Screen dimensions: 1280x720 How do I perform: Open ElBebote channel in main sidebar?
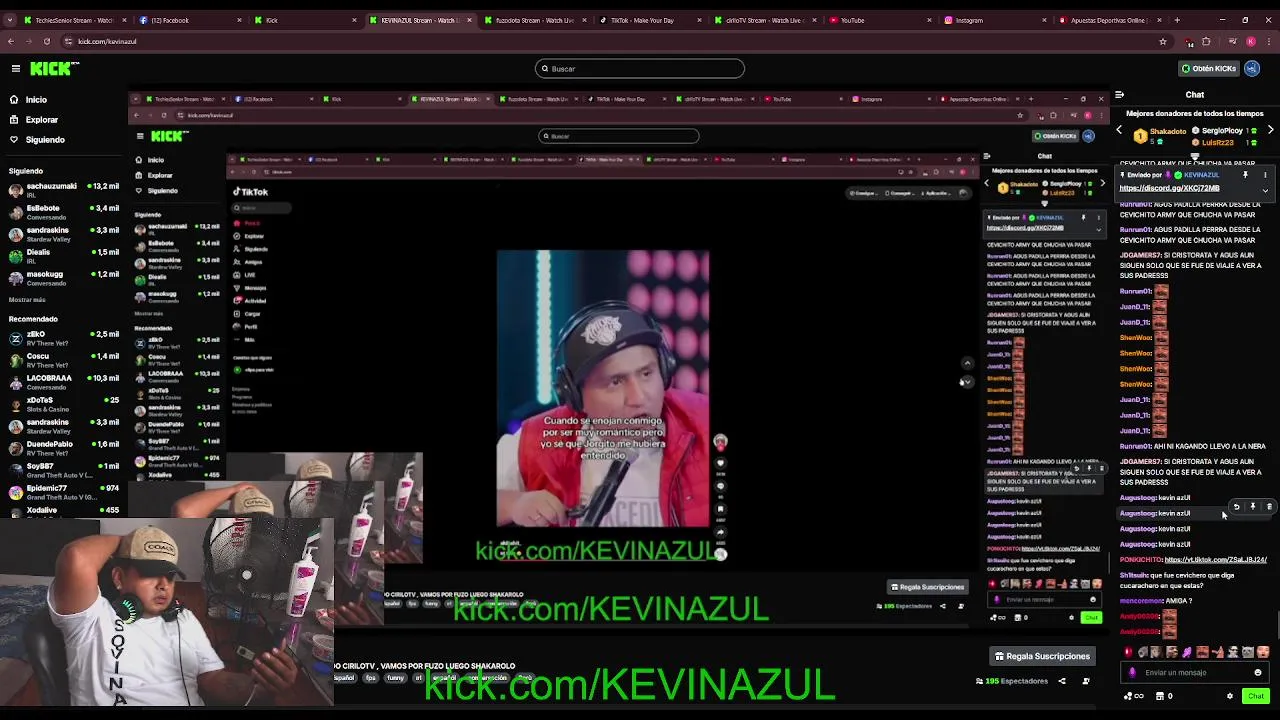point(64,212)
